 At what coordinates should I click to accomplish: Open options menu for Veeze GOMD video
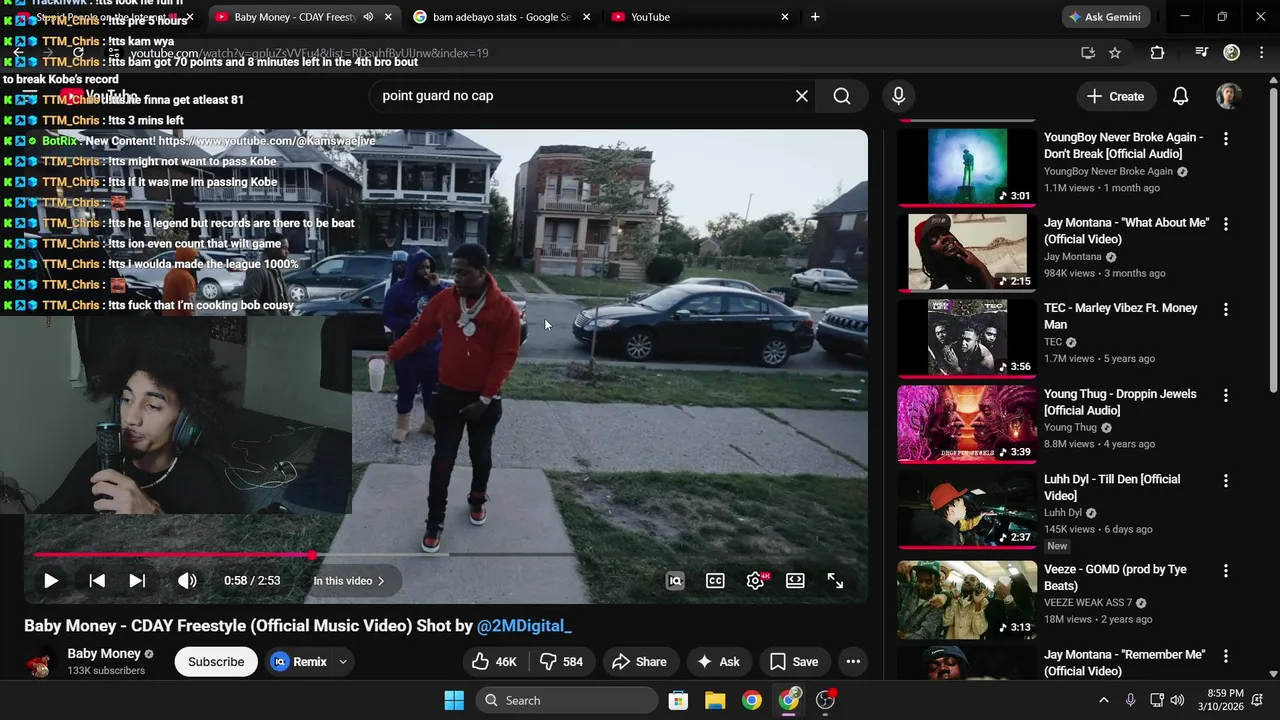tap(1226, 571)
